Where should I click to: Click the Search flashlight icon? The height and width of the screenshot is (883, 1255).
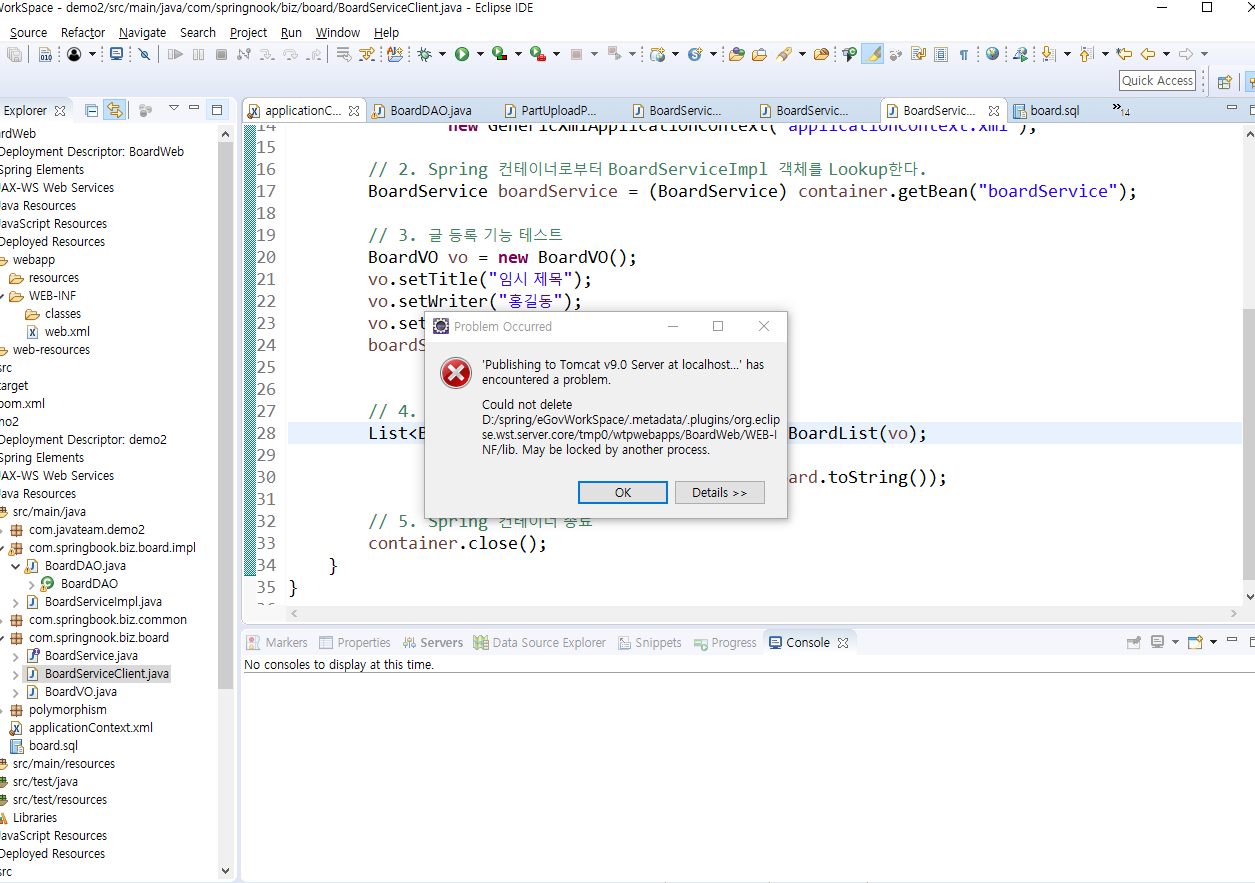(784, 54)
